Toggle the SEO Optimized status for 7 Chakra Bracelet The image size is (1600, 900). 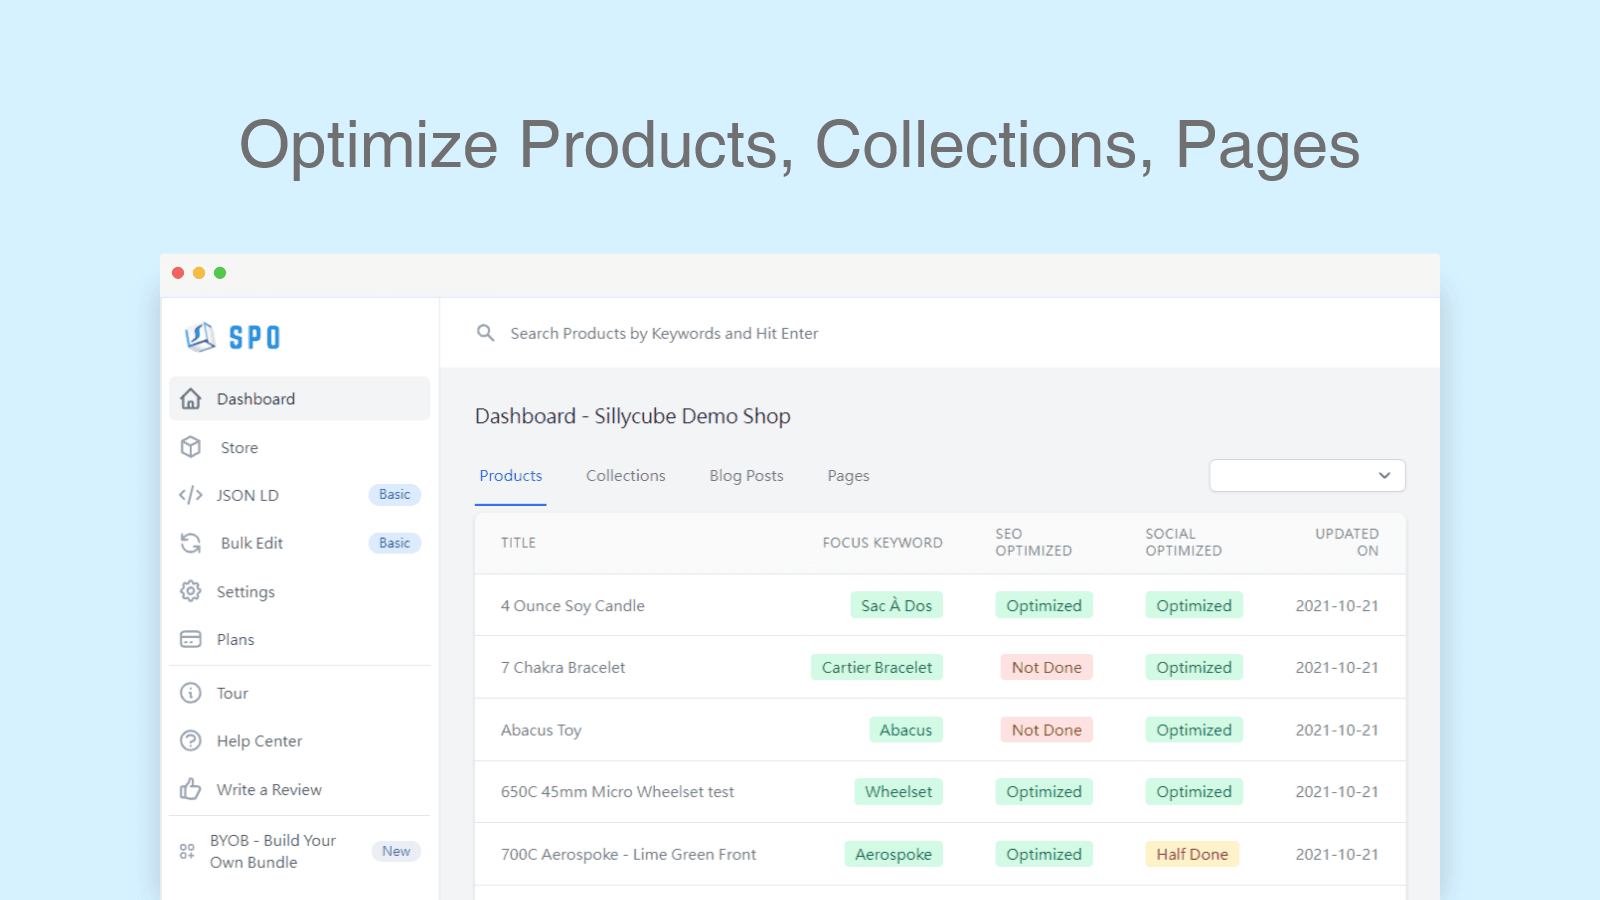point(1046,667)
